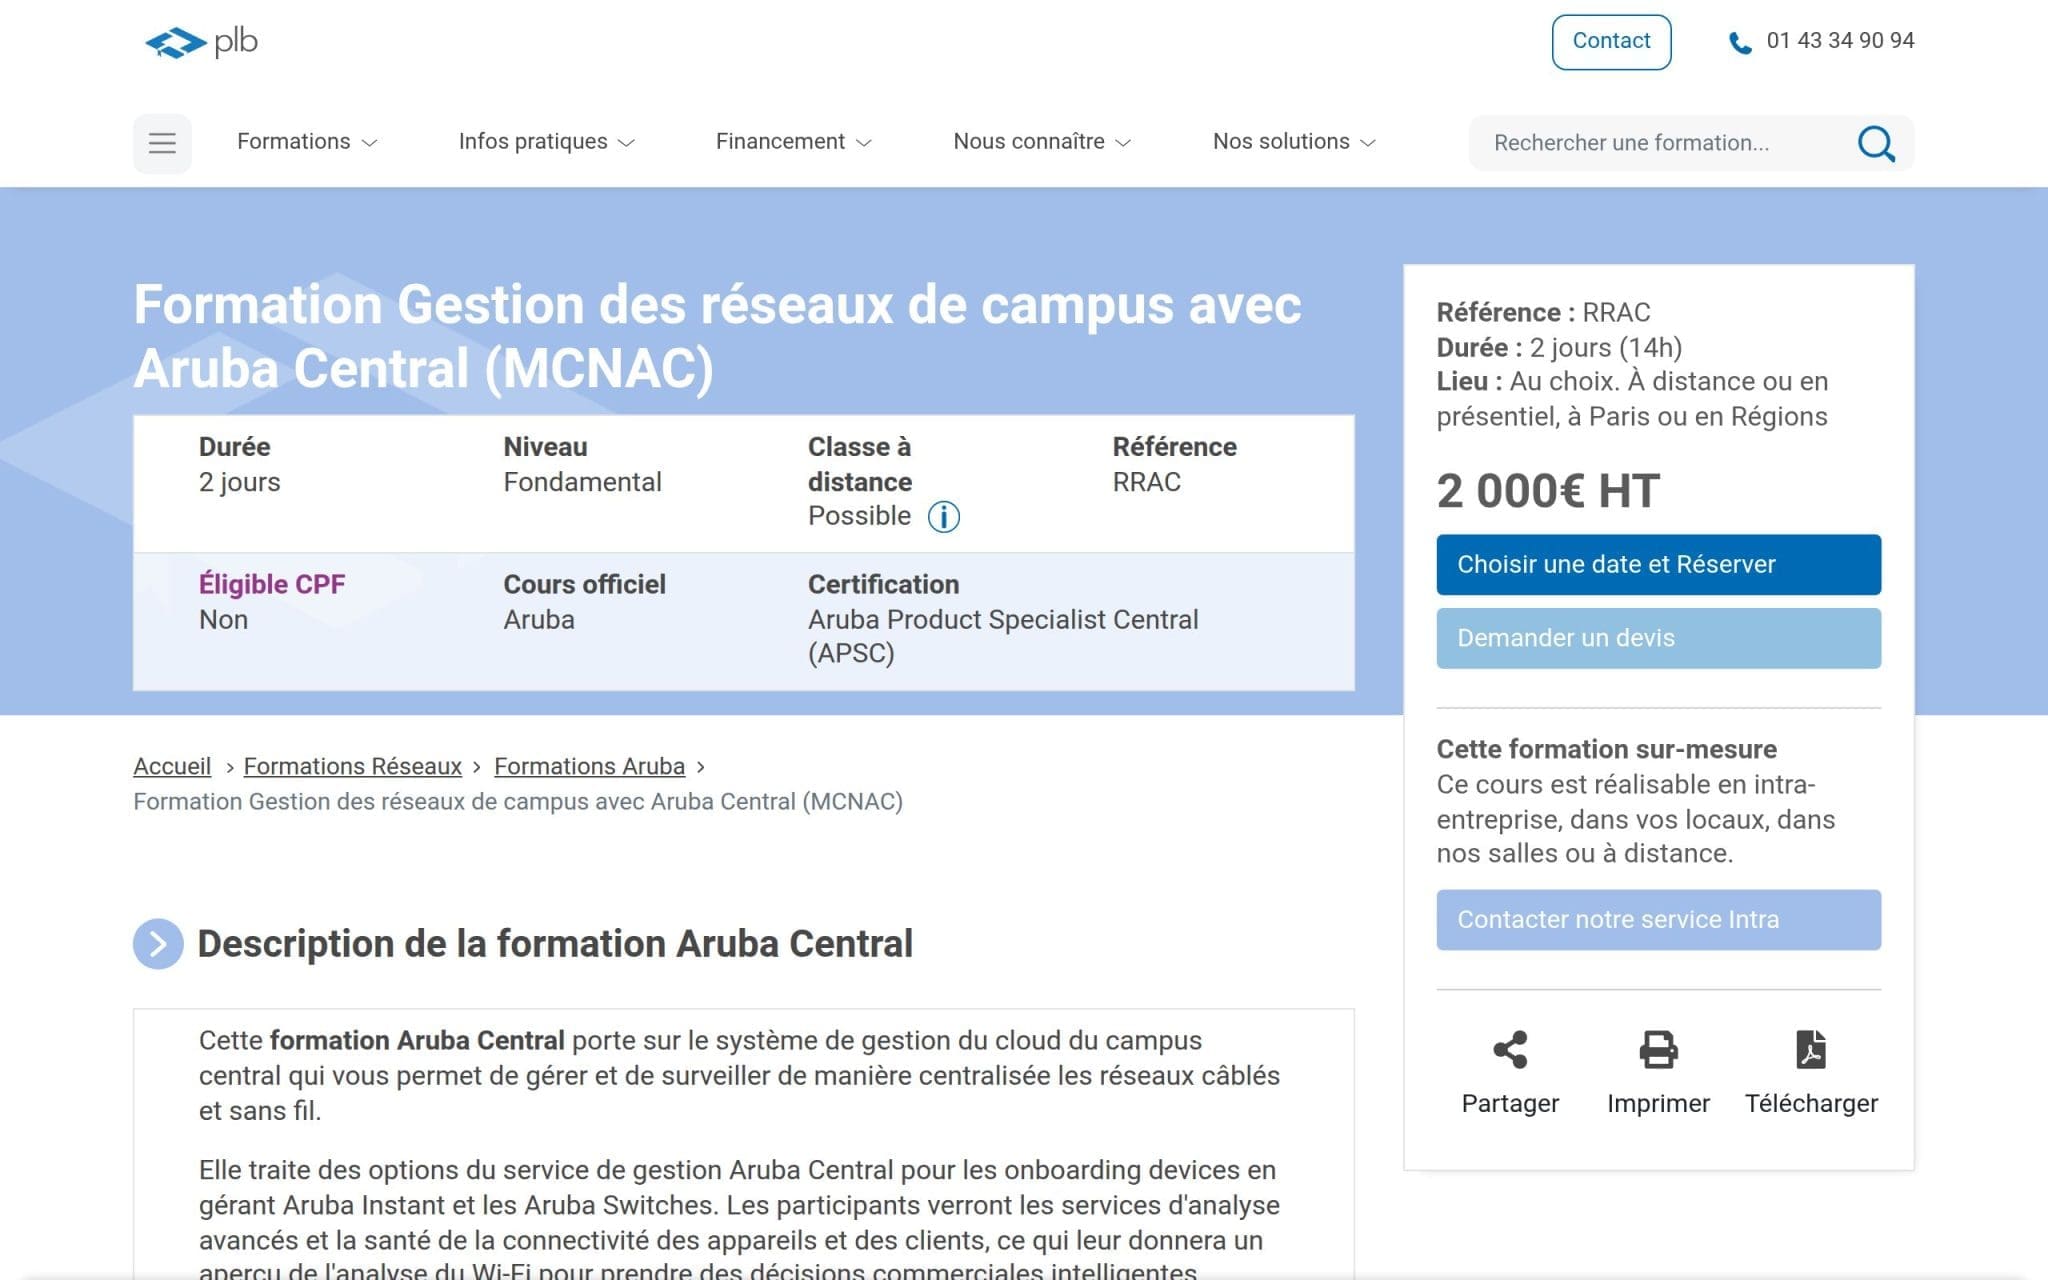This screenshot has height=1280, width=2048.
Task: Click the search magnifier icon
Action: 1876,143
